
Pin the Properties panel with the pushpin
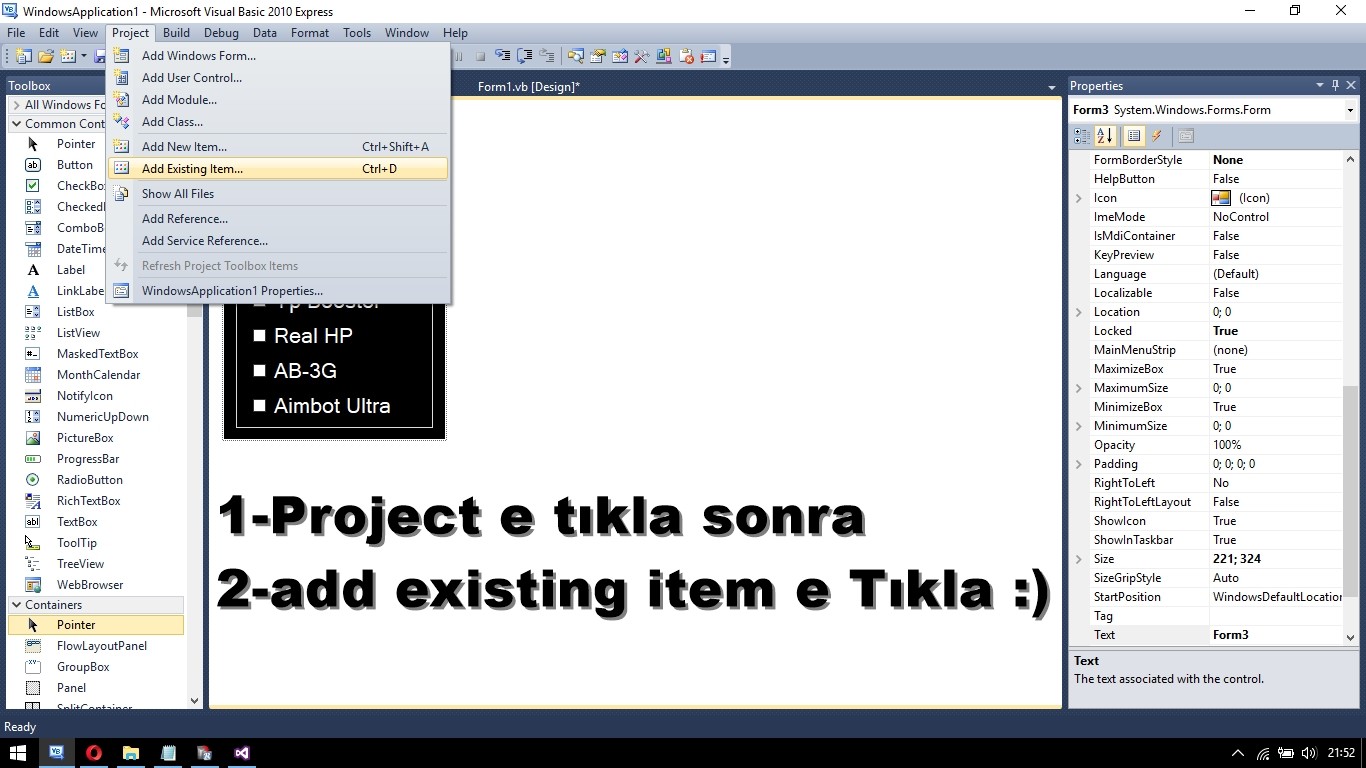(1335, 86)
